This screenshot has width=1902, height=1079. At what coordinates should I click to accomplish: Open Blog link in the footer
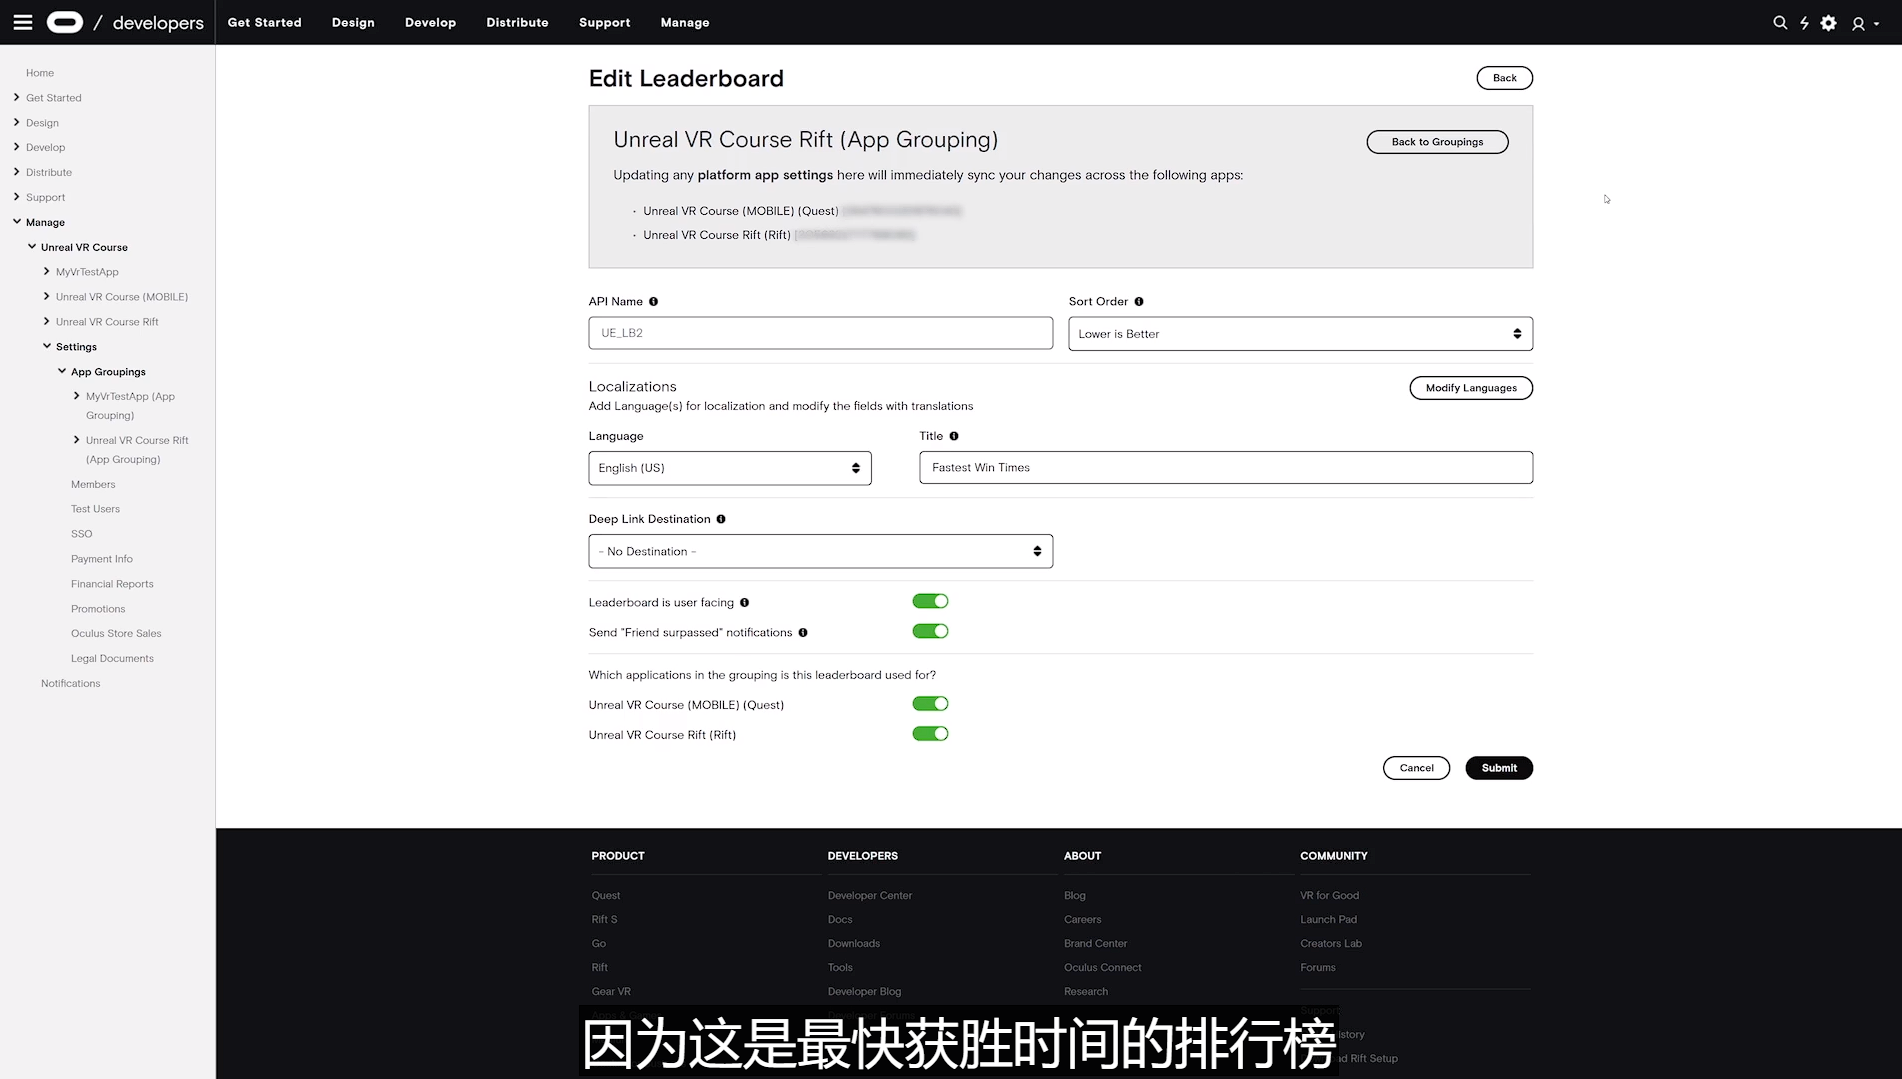1075,895
